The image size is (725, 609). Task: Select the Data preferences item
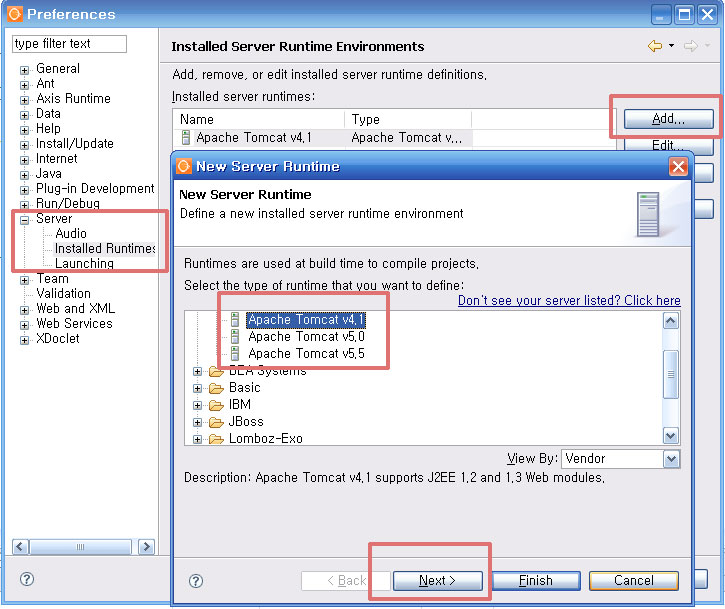[x=49, y=113]
